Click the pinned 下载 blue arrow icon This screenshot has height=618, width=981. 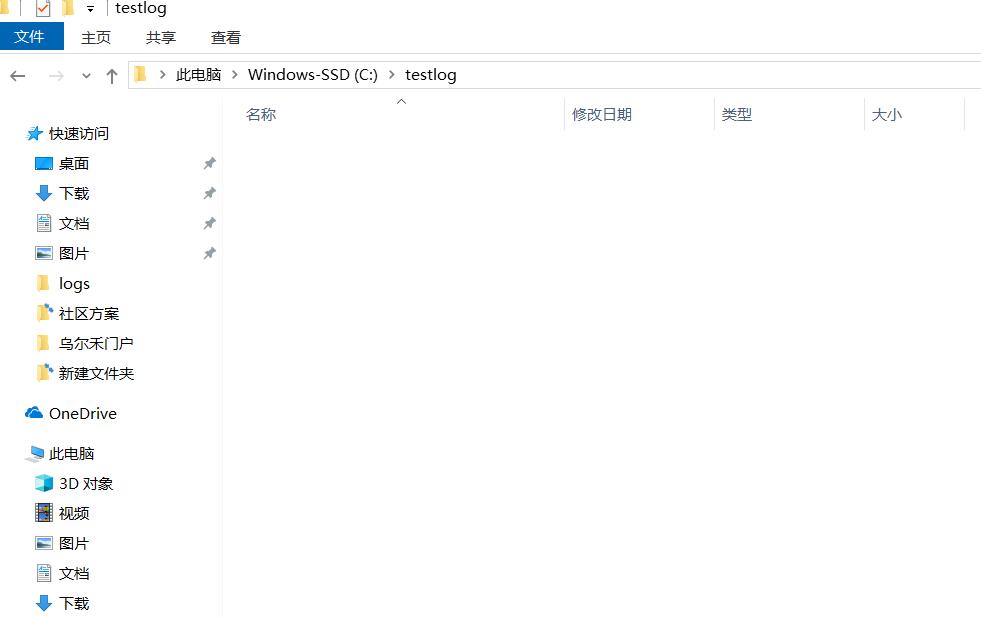pyautogui.click(x=44, y=193)
